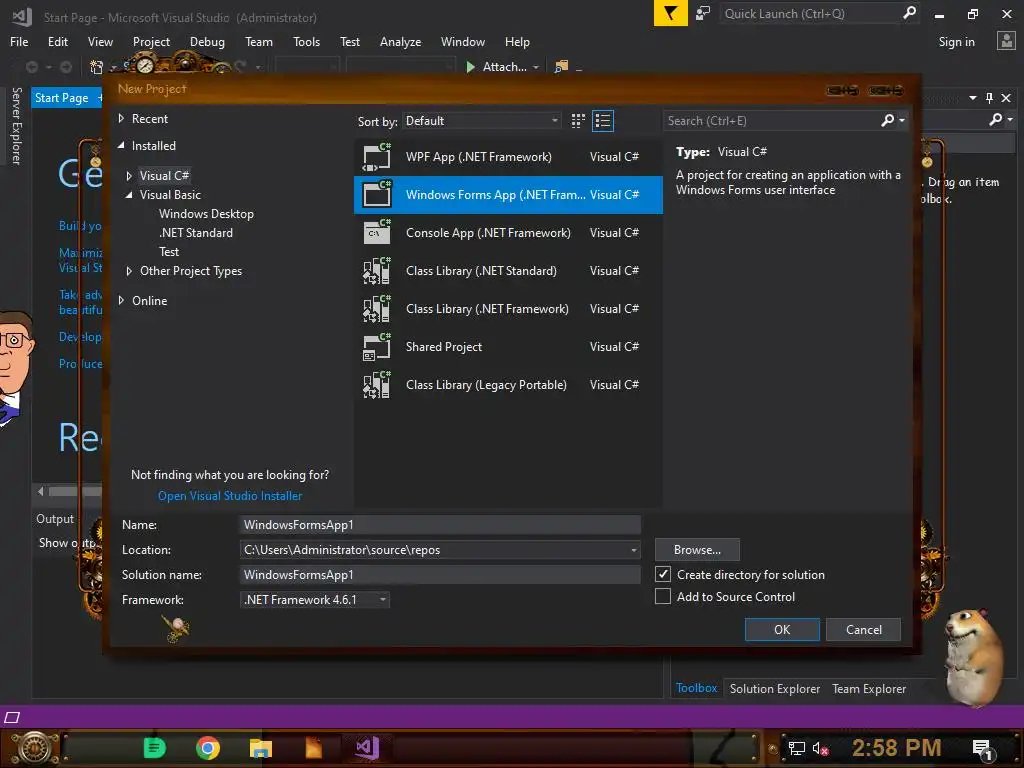The image size is (1024, 768).
Task: Click the New Project toolbar icon
Action: coord(97,67)
